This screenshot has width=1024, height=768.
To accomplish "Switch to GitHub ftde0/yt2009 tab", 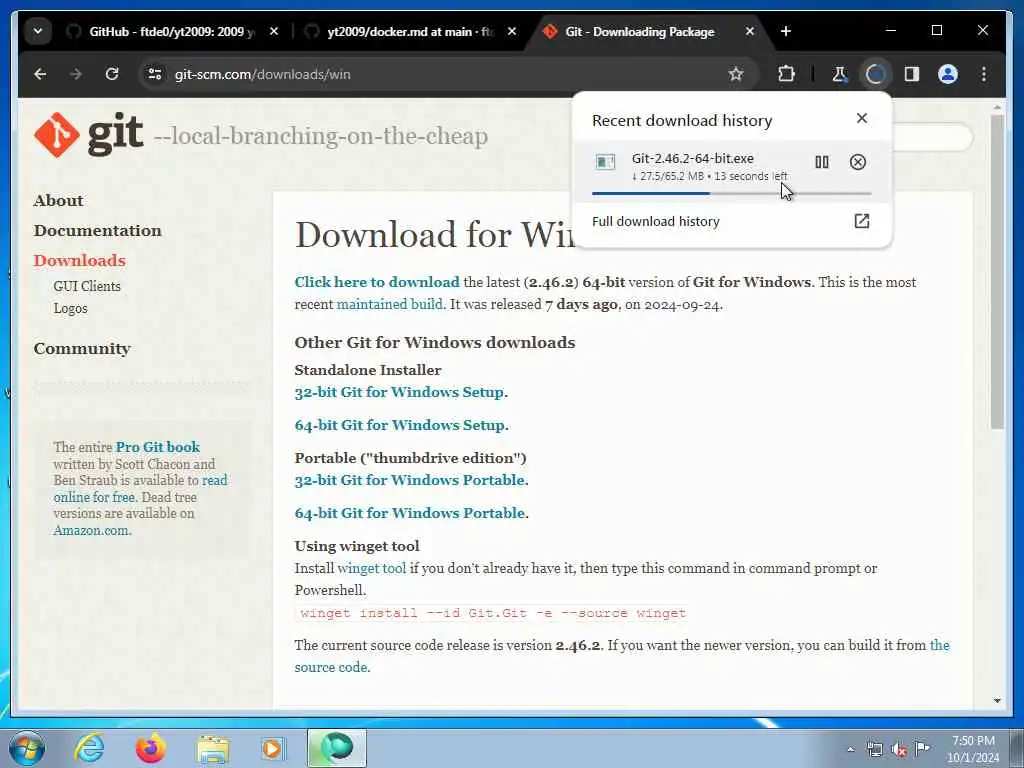I will (x=171, y=31).
